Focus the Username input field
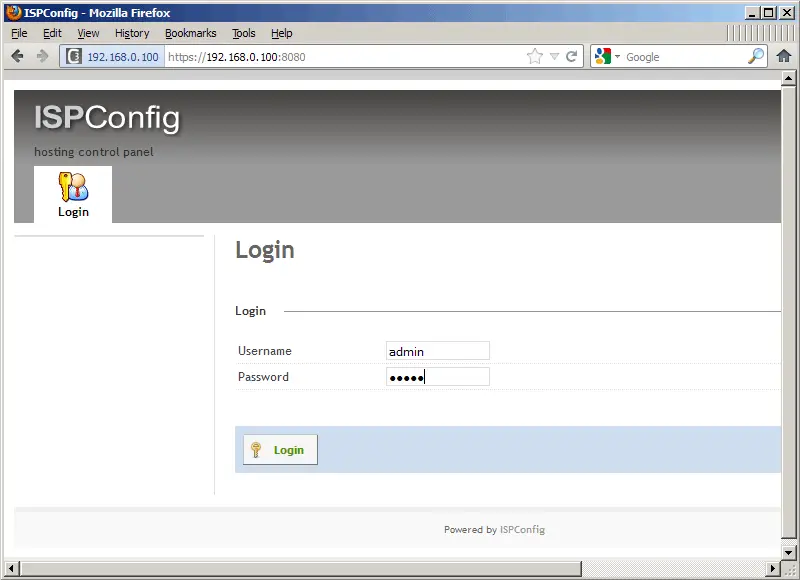The height and width of the screenshot is (580, 800). click(x=437, y=351)
